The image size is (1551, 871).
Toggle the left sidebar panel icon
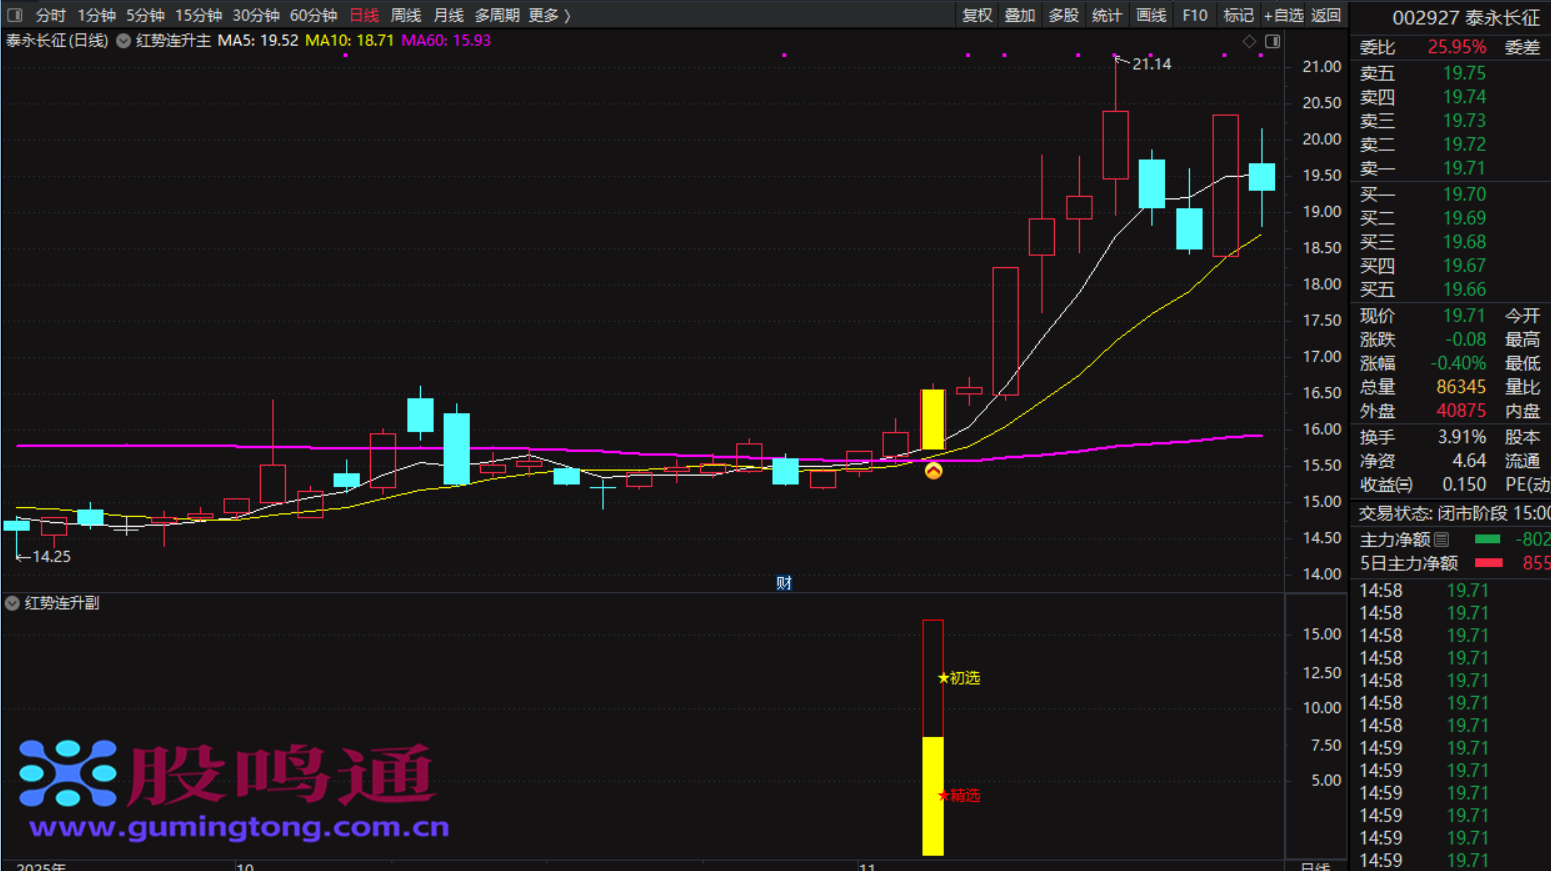point(14,15)
